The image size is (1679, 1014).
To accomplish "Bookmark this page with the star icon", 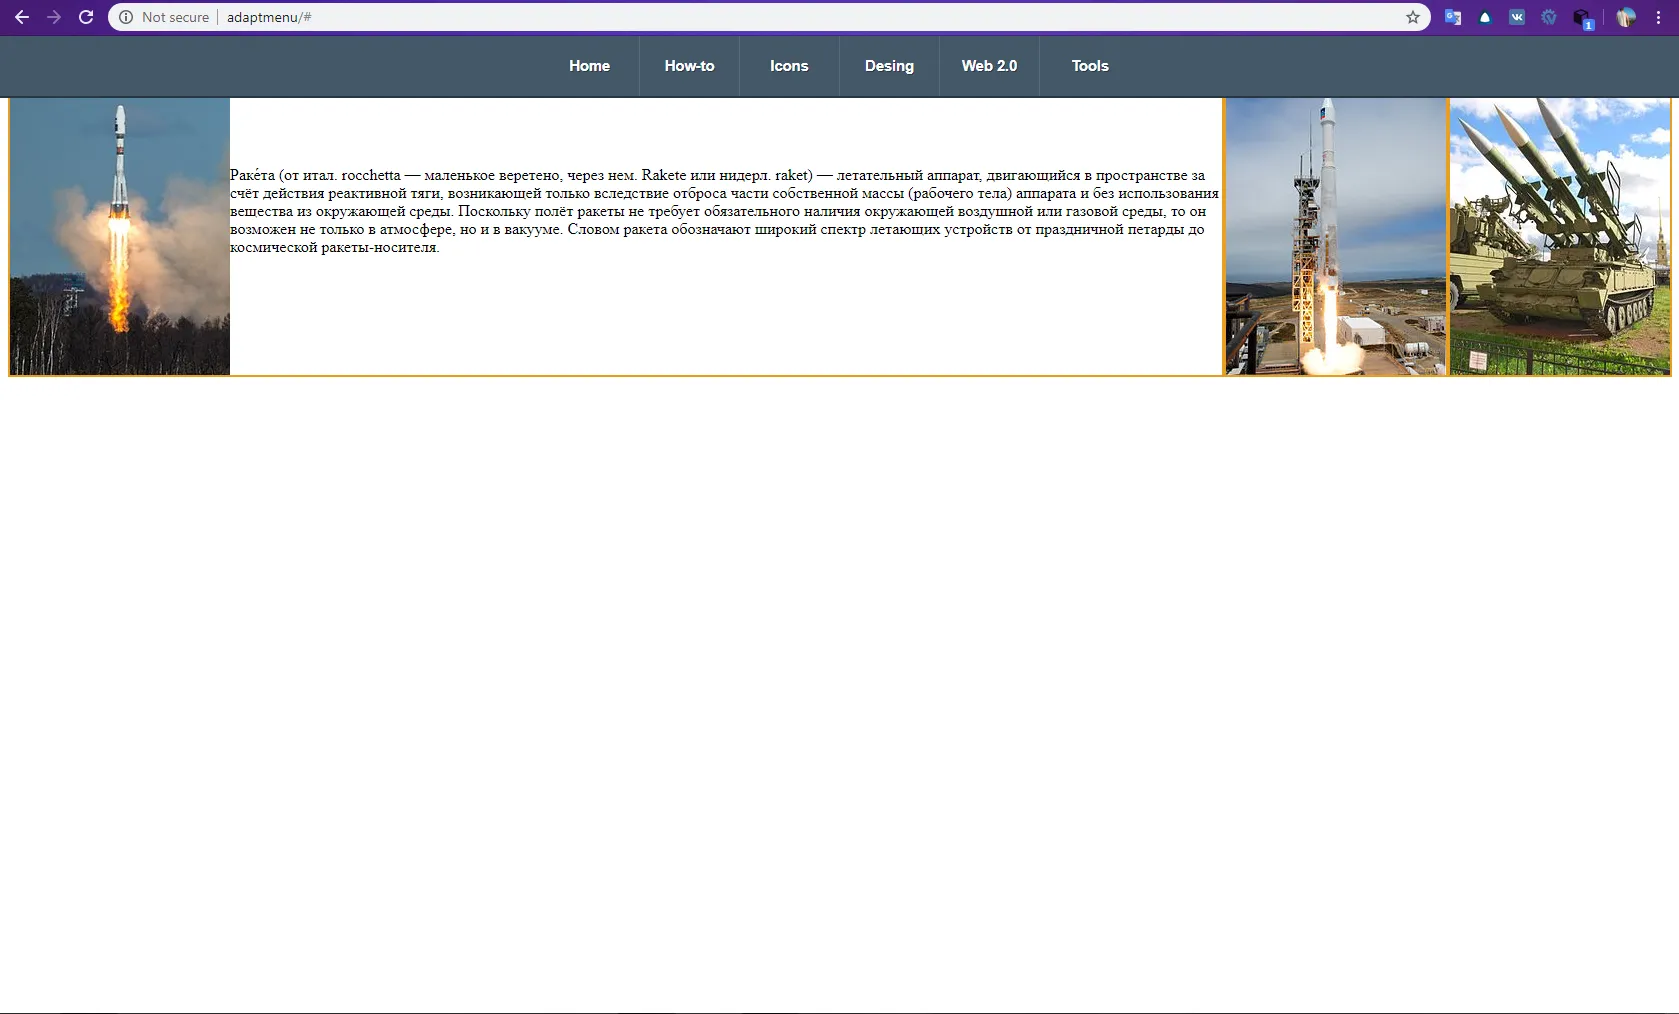I will point(1413,17).
